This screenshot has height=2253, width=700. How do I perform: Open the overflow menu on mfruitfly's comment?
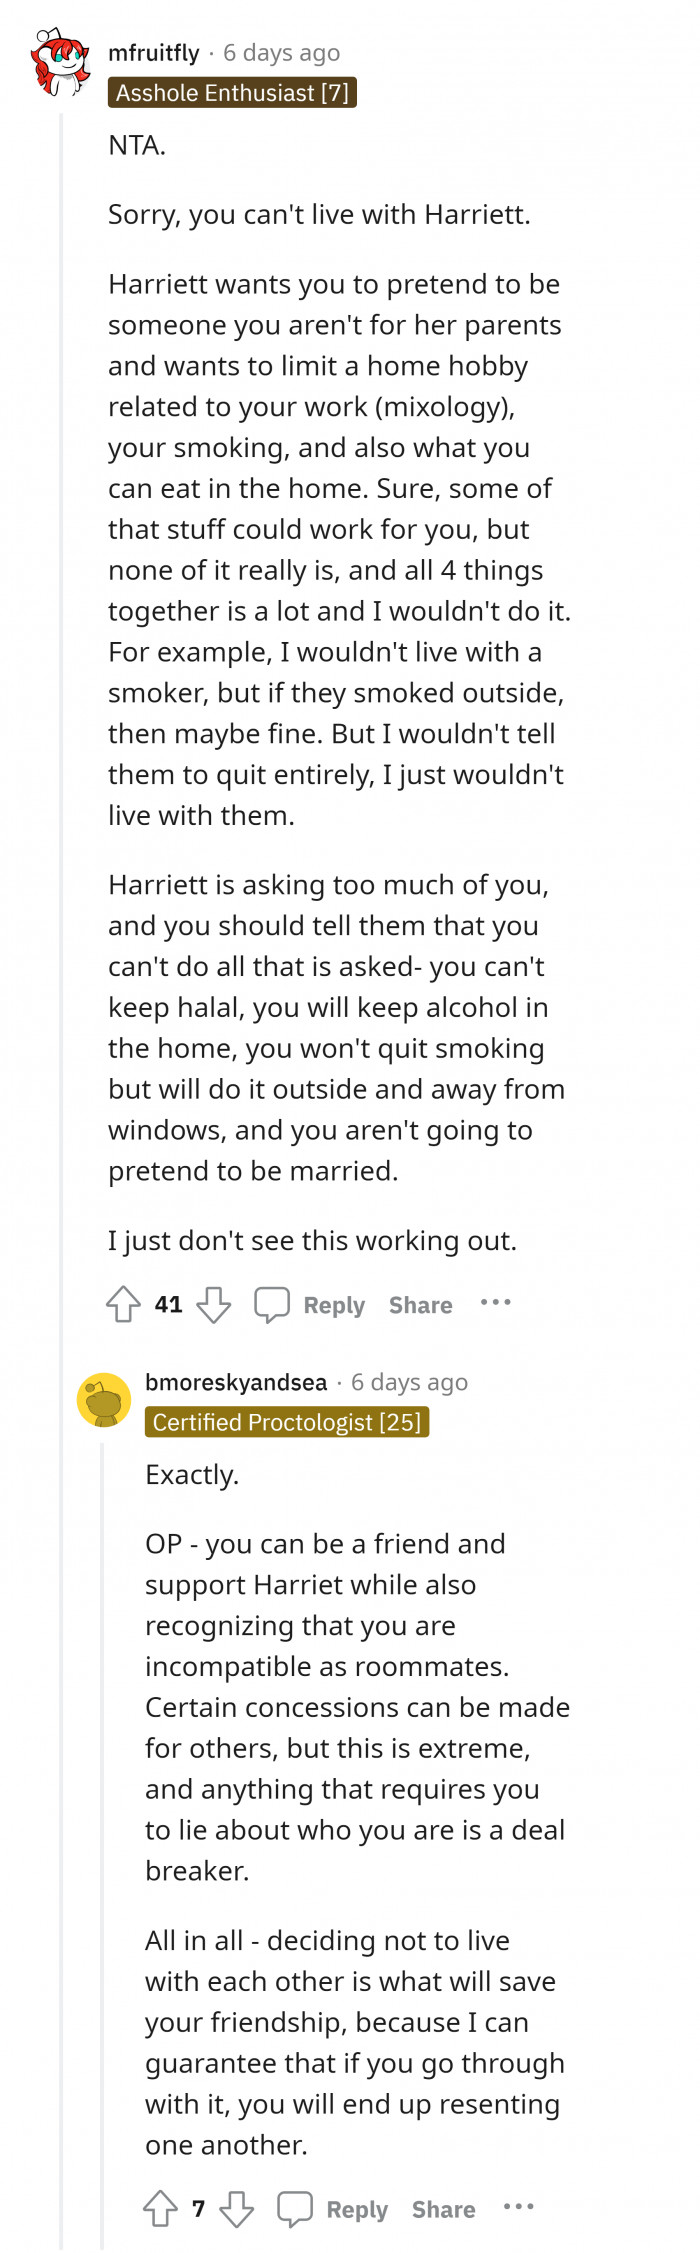(x=496, y=1303)
